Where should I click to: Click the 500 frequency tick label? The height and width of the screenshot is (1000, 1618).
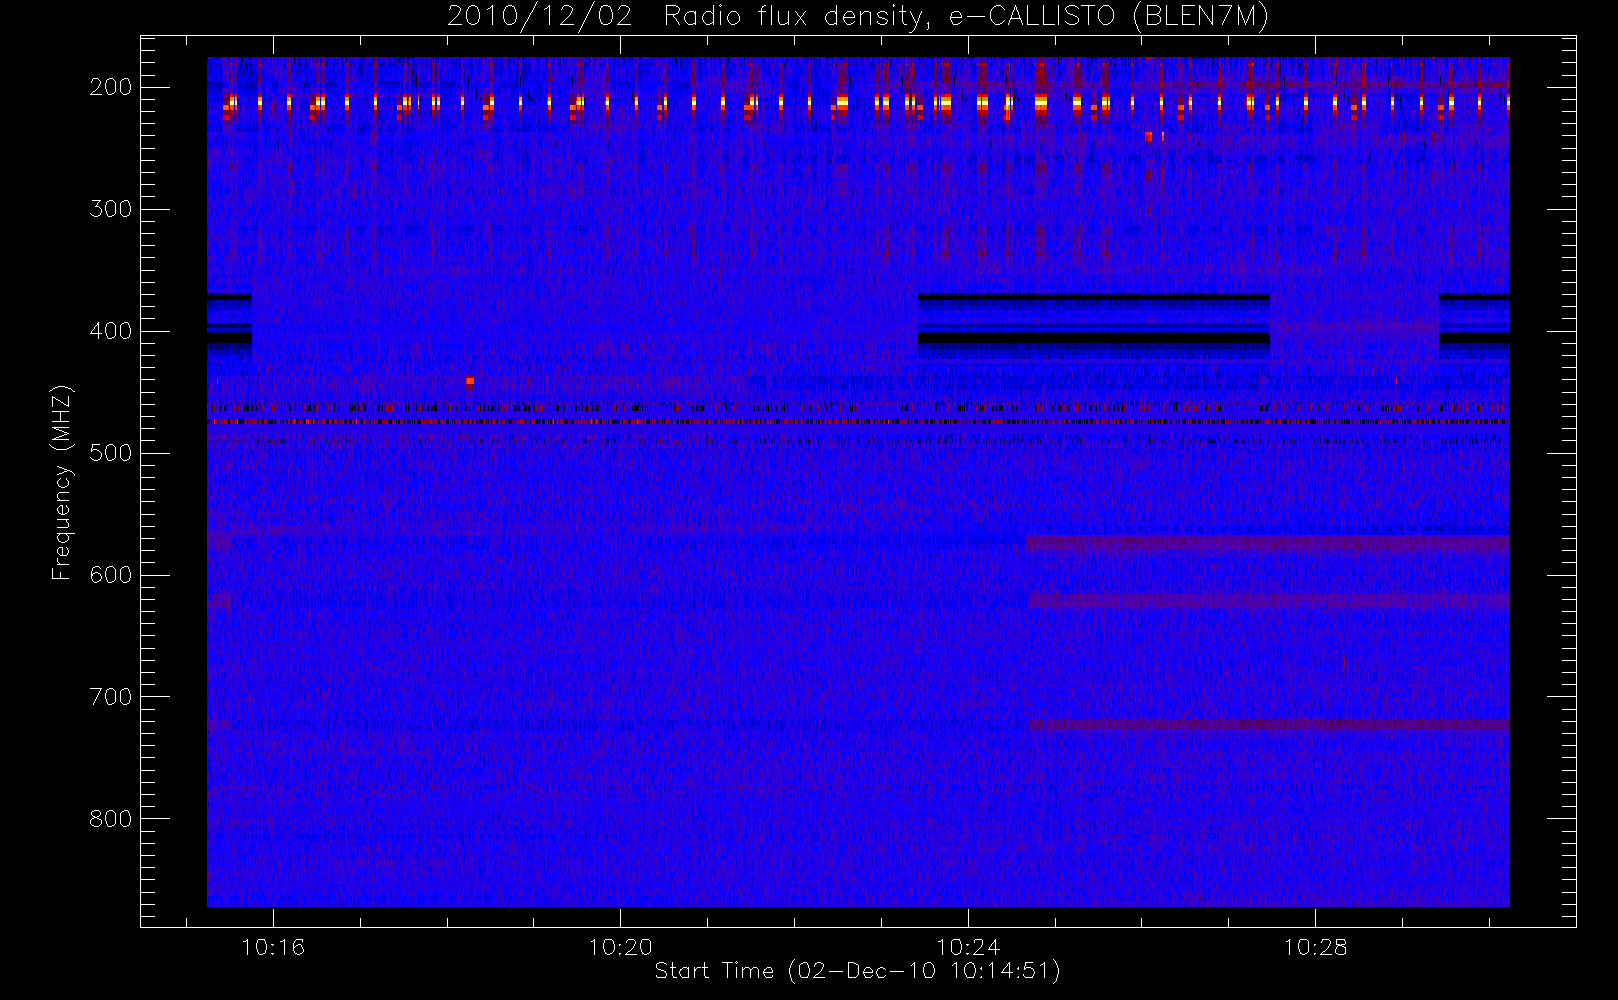(x=111, y=453)
